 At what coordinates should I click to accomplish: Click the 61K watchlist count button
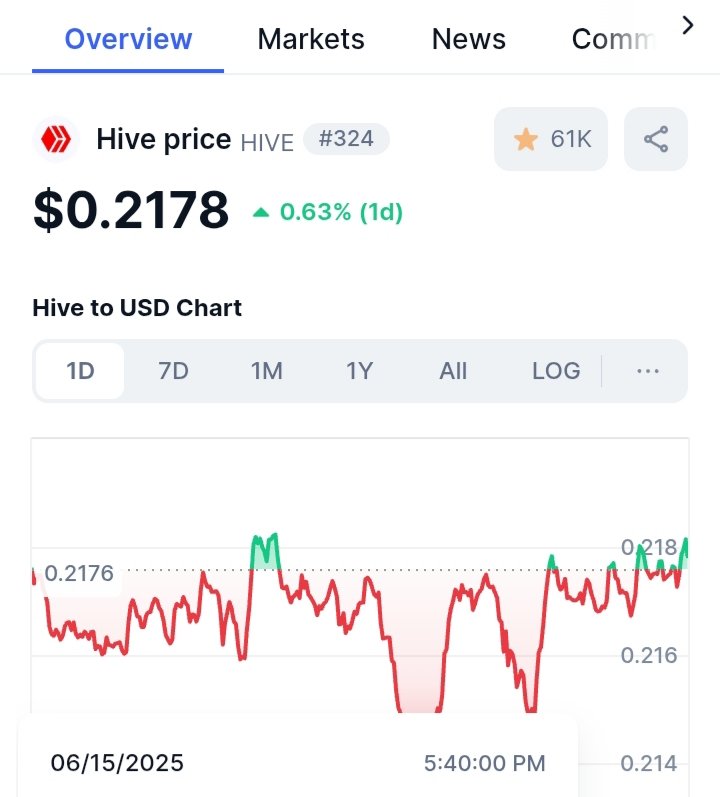[551, 139]
